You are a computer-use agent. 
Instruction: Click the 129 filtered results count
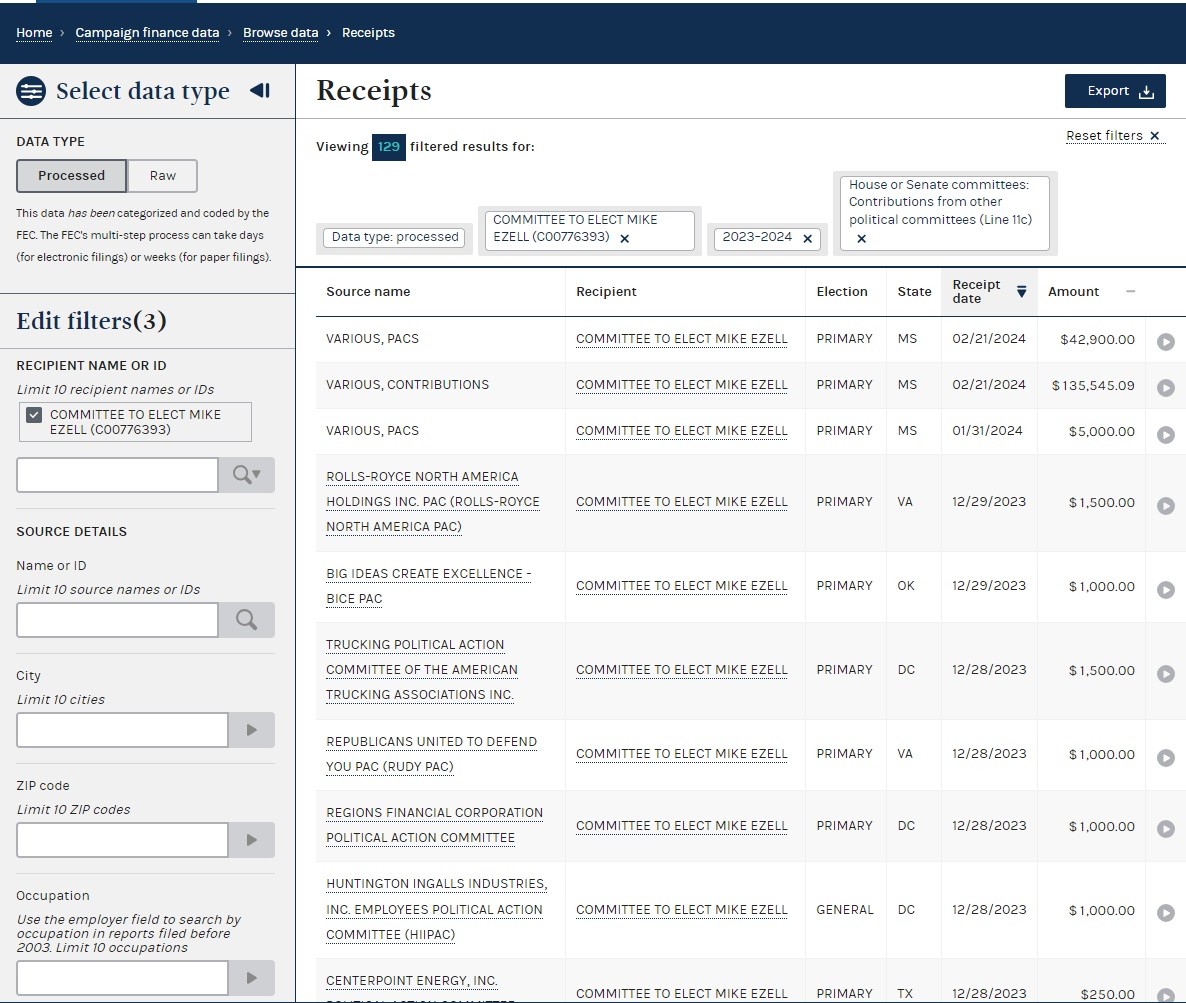point(389,147)
